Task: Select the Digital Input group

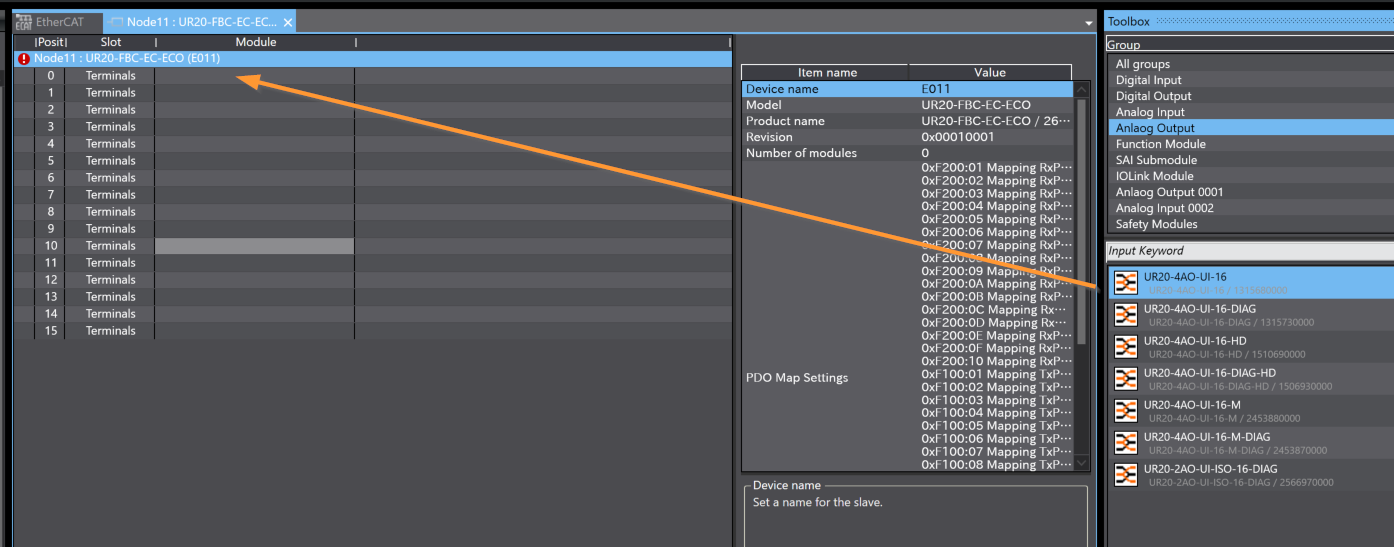Action: point(1148,80)
